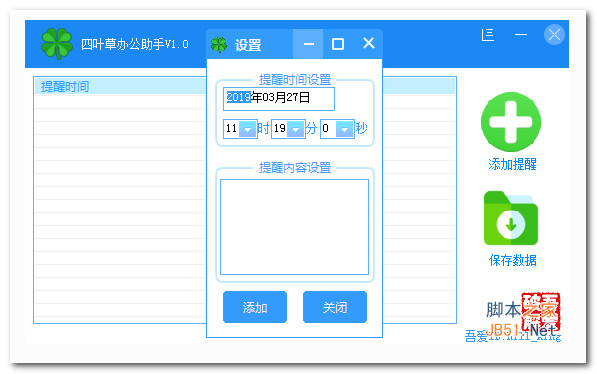
Task: Select the highlighted year 2019 in date field
Action: point(239,97)
